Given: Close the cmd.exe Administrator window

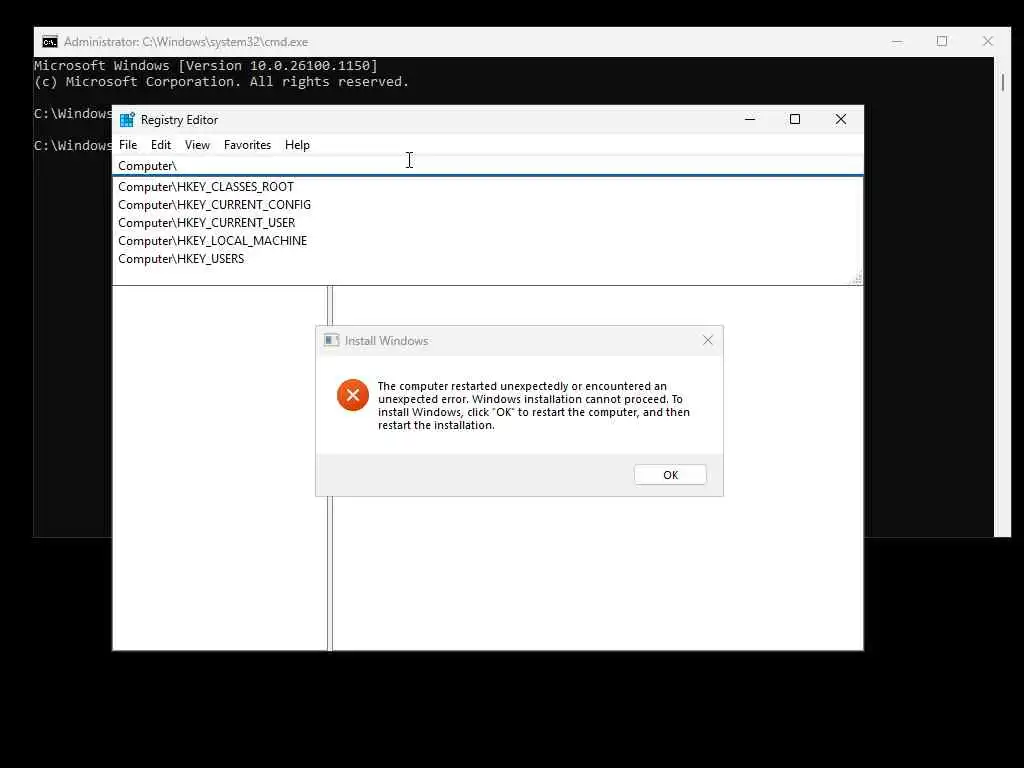Looking at the screenshot, I should pos(987,41).
